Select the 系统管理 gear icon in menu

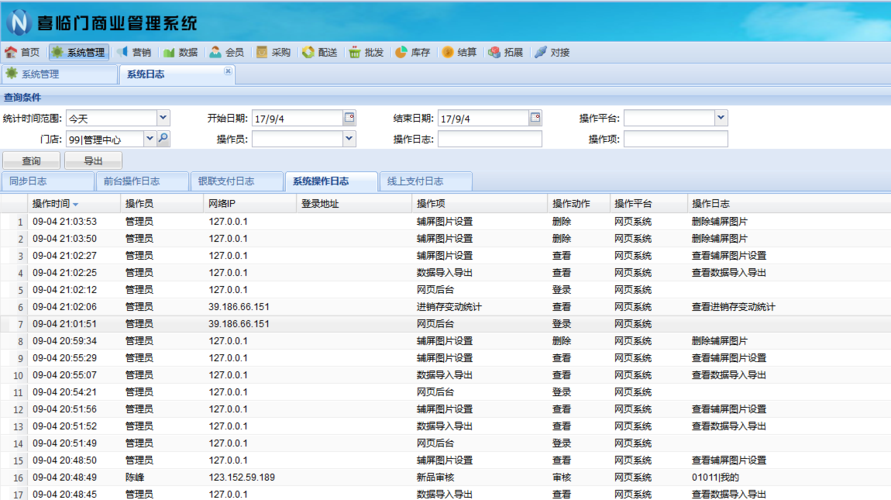tap(57, 52)
